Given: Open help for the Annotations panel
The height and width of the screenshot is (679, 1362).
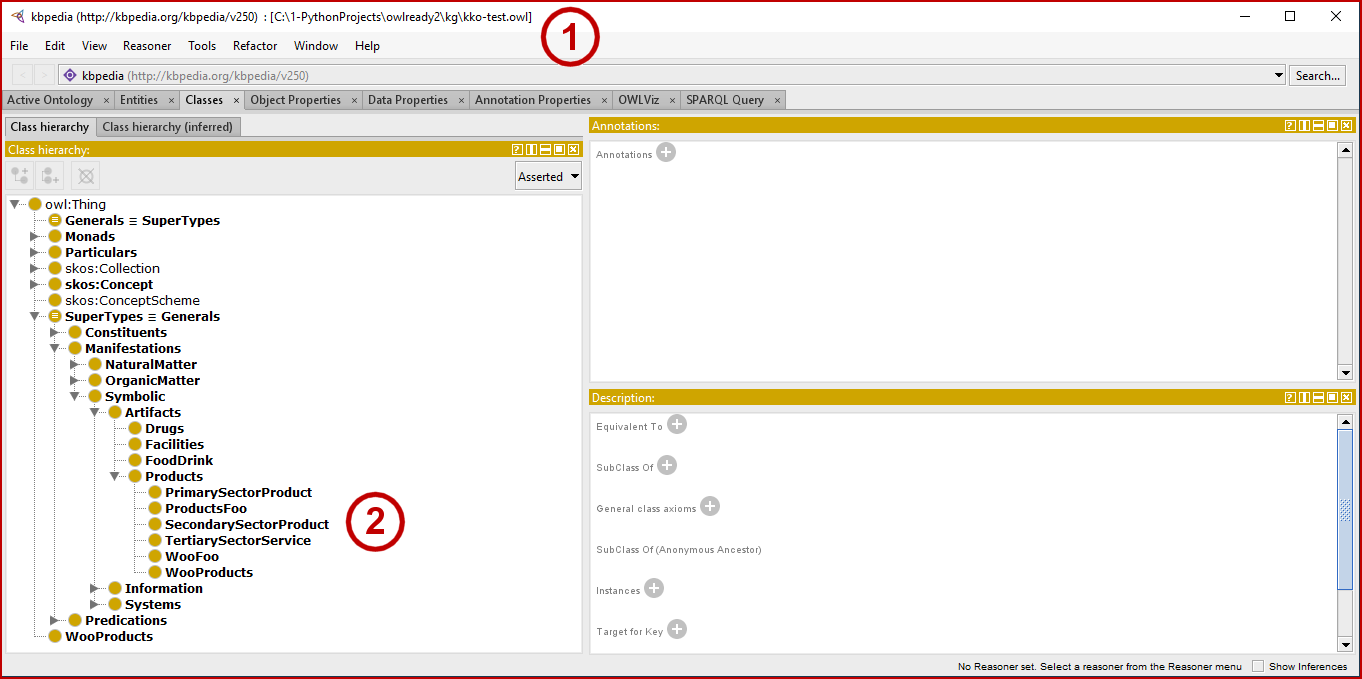Looking at the screenshot, I should point(1291,126).
